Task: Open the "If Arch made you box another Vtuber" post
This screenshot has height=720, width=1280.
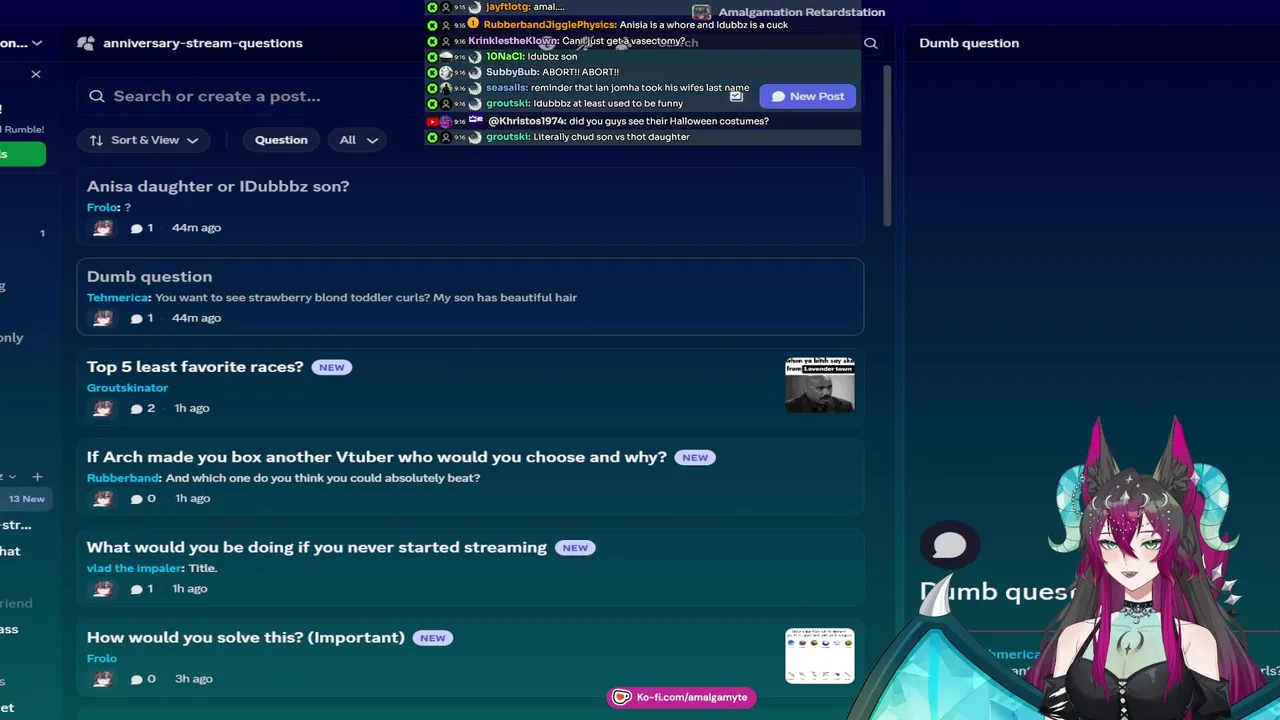Action: point(377,457)
